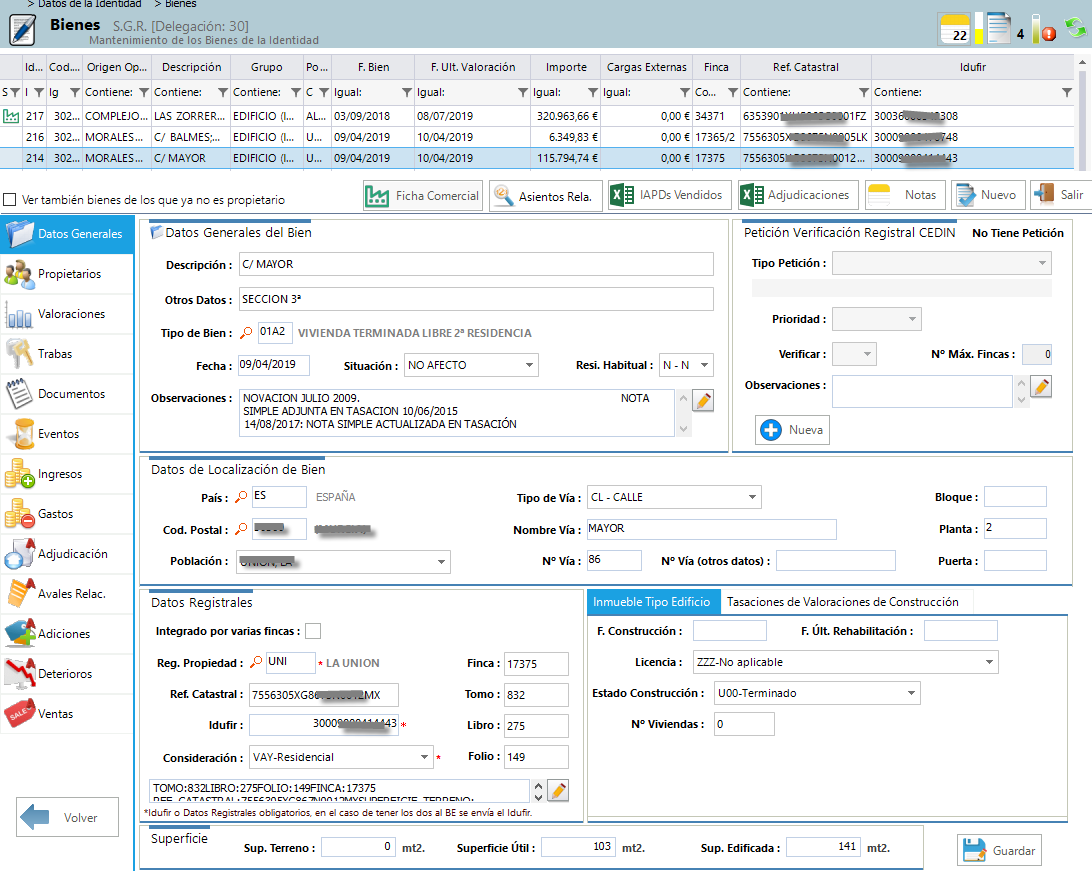Open Eventos hourglass section

pos(67,434)
